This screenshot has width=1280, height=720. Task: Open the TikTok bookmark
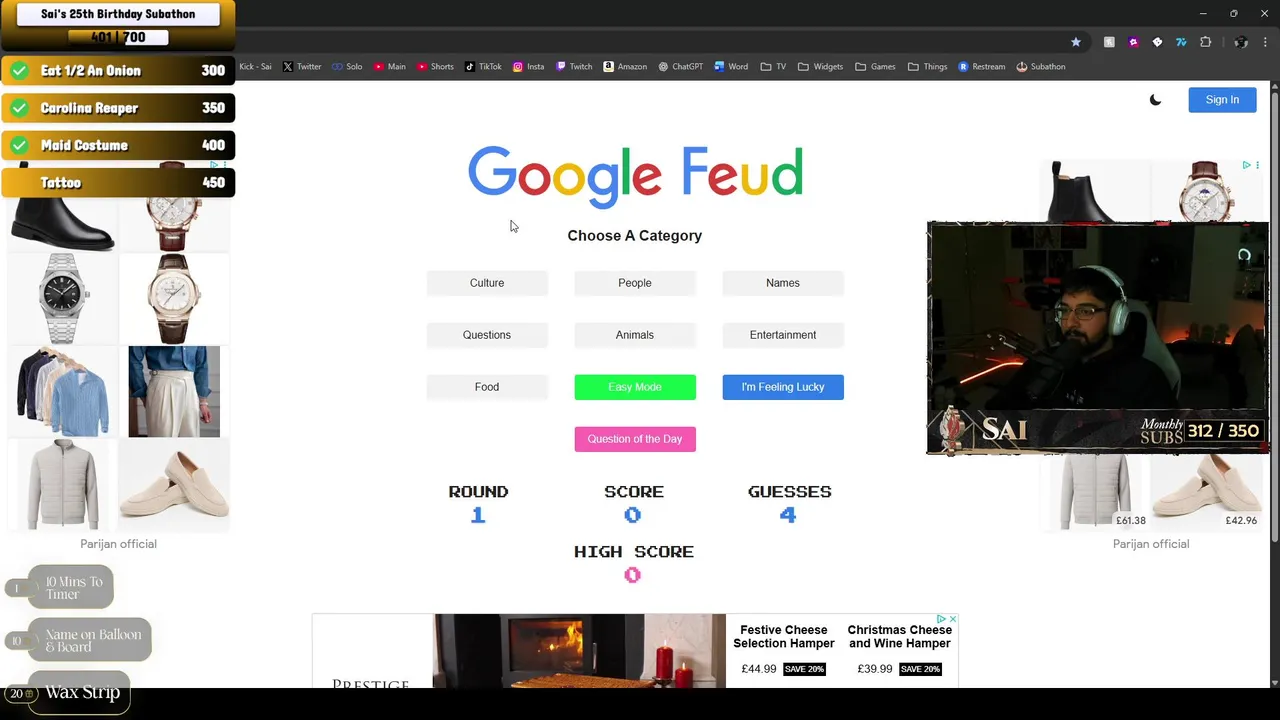pos(483,67)
